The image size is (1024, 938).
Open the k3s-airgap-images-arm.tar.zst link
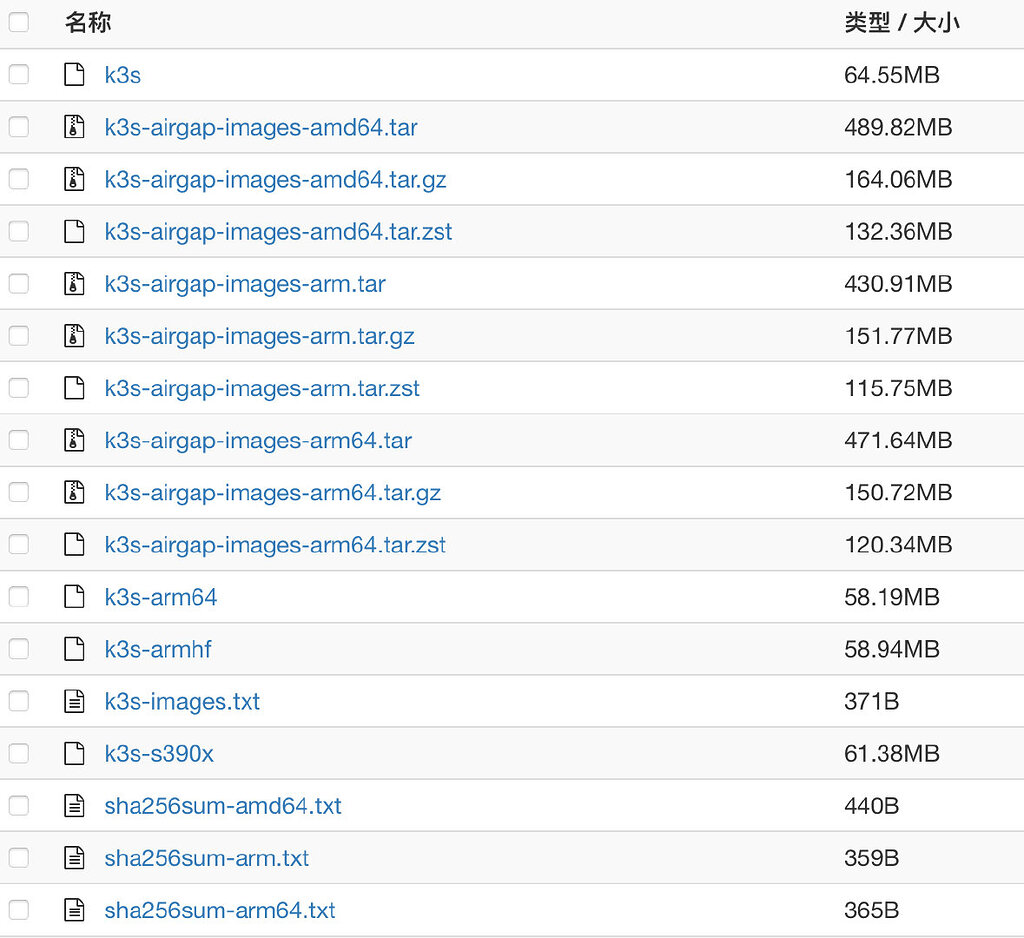pyautogui.click(x=262, y=388)
